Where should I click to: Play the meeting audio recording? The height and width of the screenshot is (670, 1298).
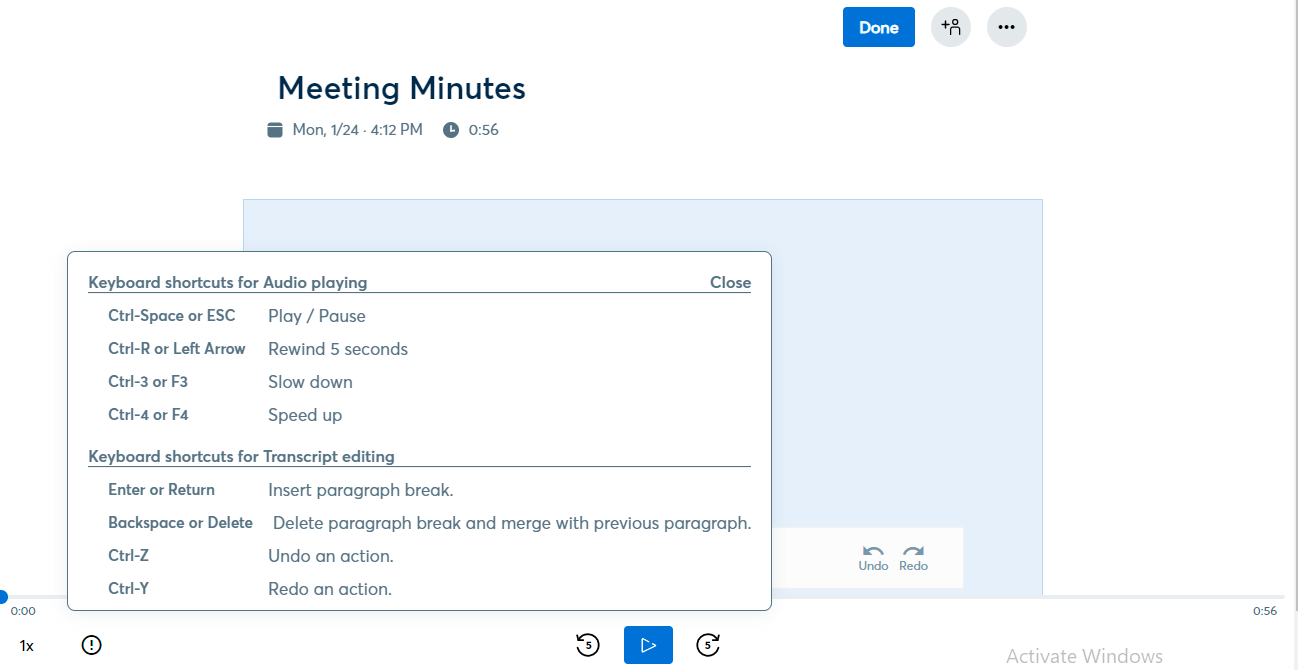point(648,645)
